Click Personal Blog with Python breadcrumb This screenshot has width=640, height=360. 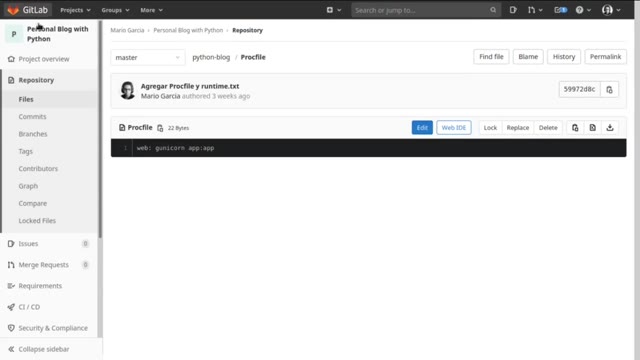coord(188,30)
